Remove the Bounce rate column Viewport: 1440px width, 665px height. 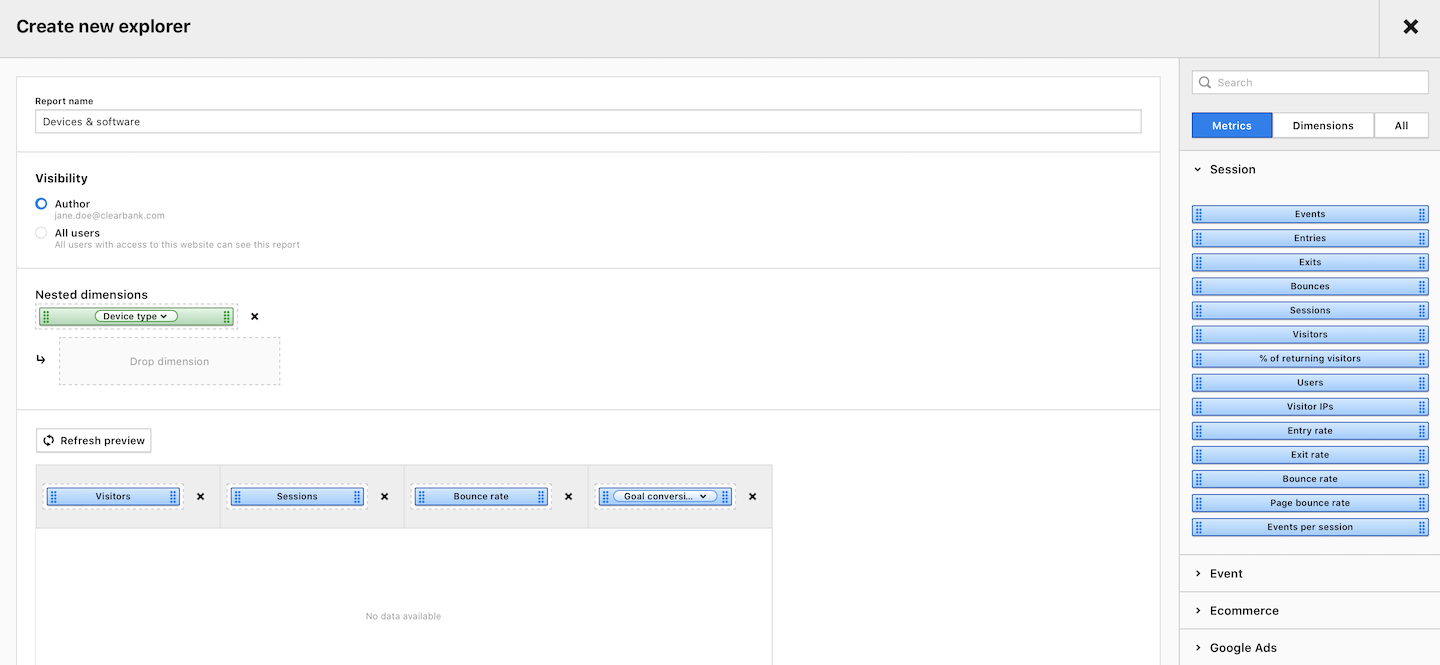568,496
